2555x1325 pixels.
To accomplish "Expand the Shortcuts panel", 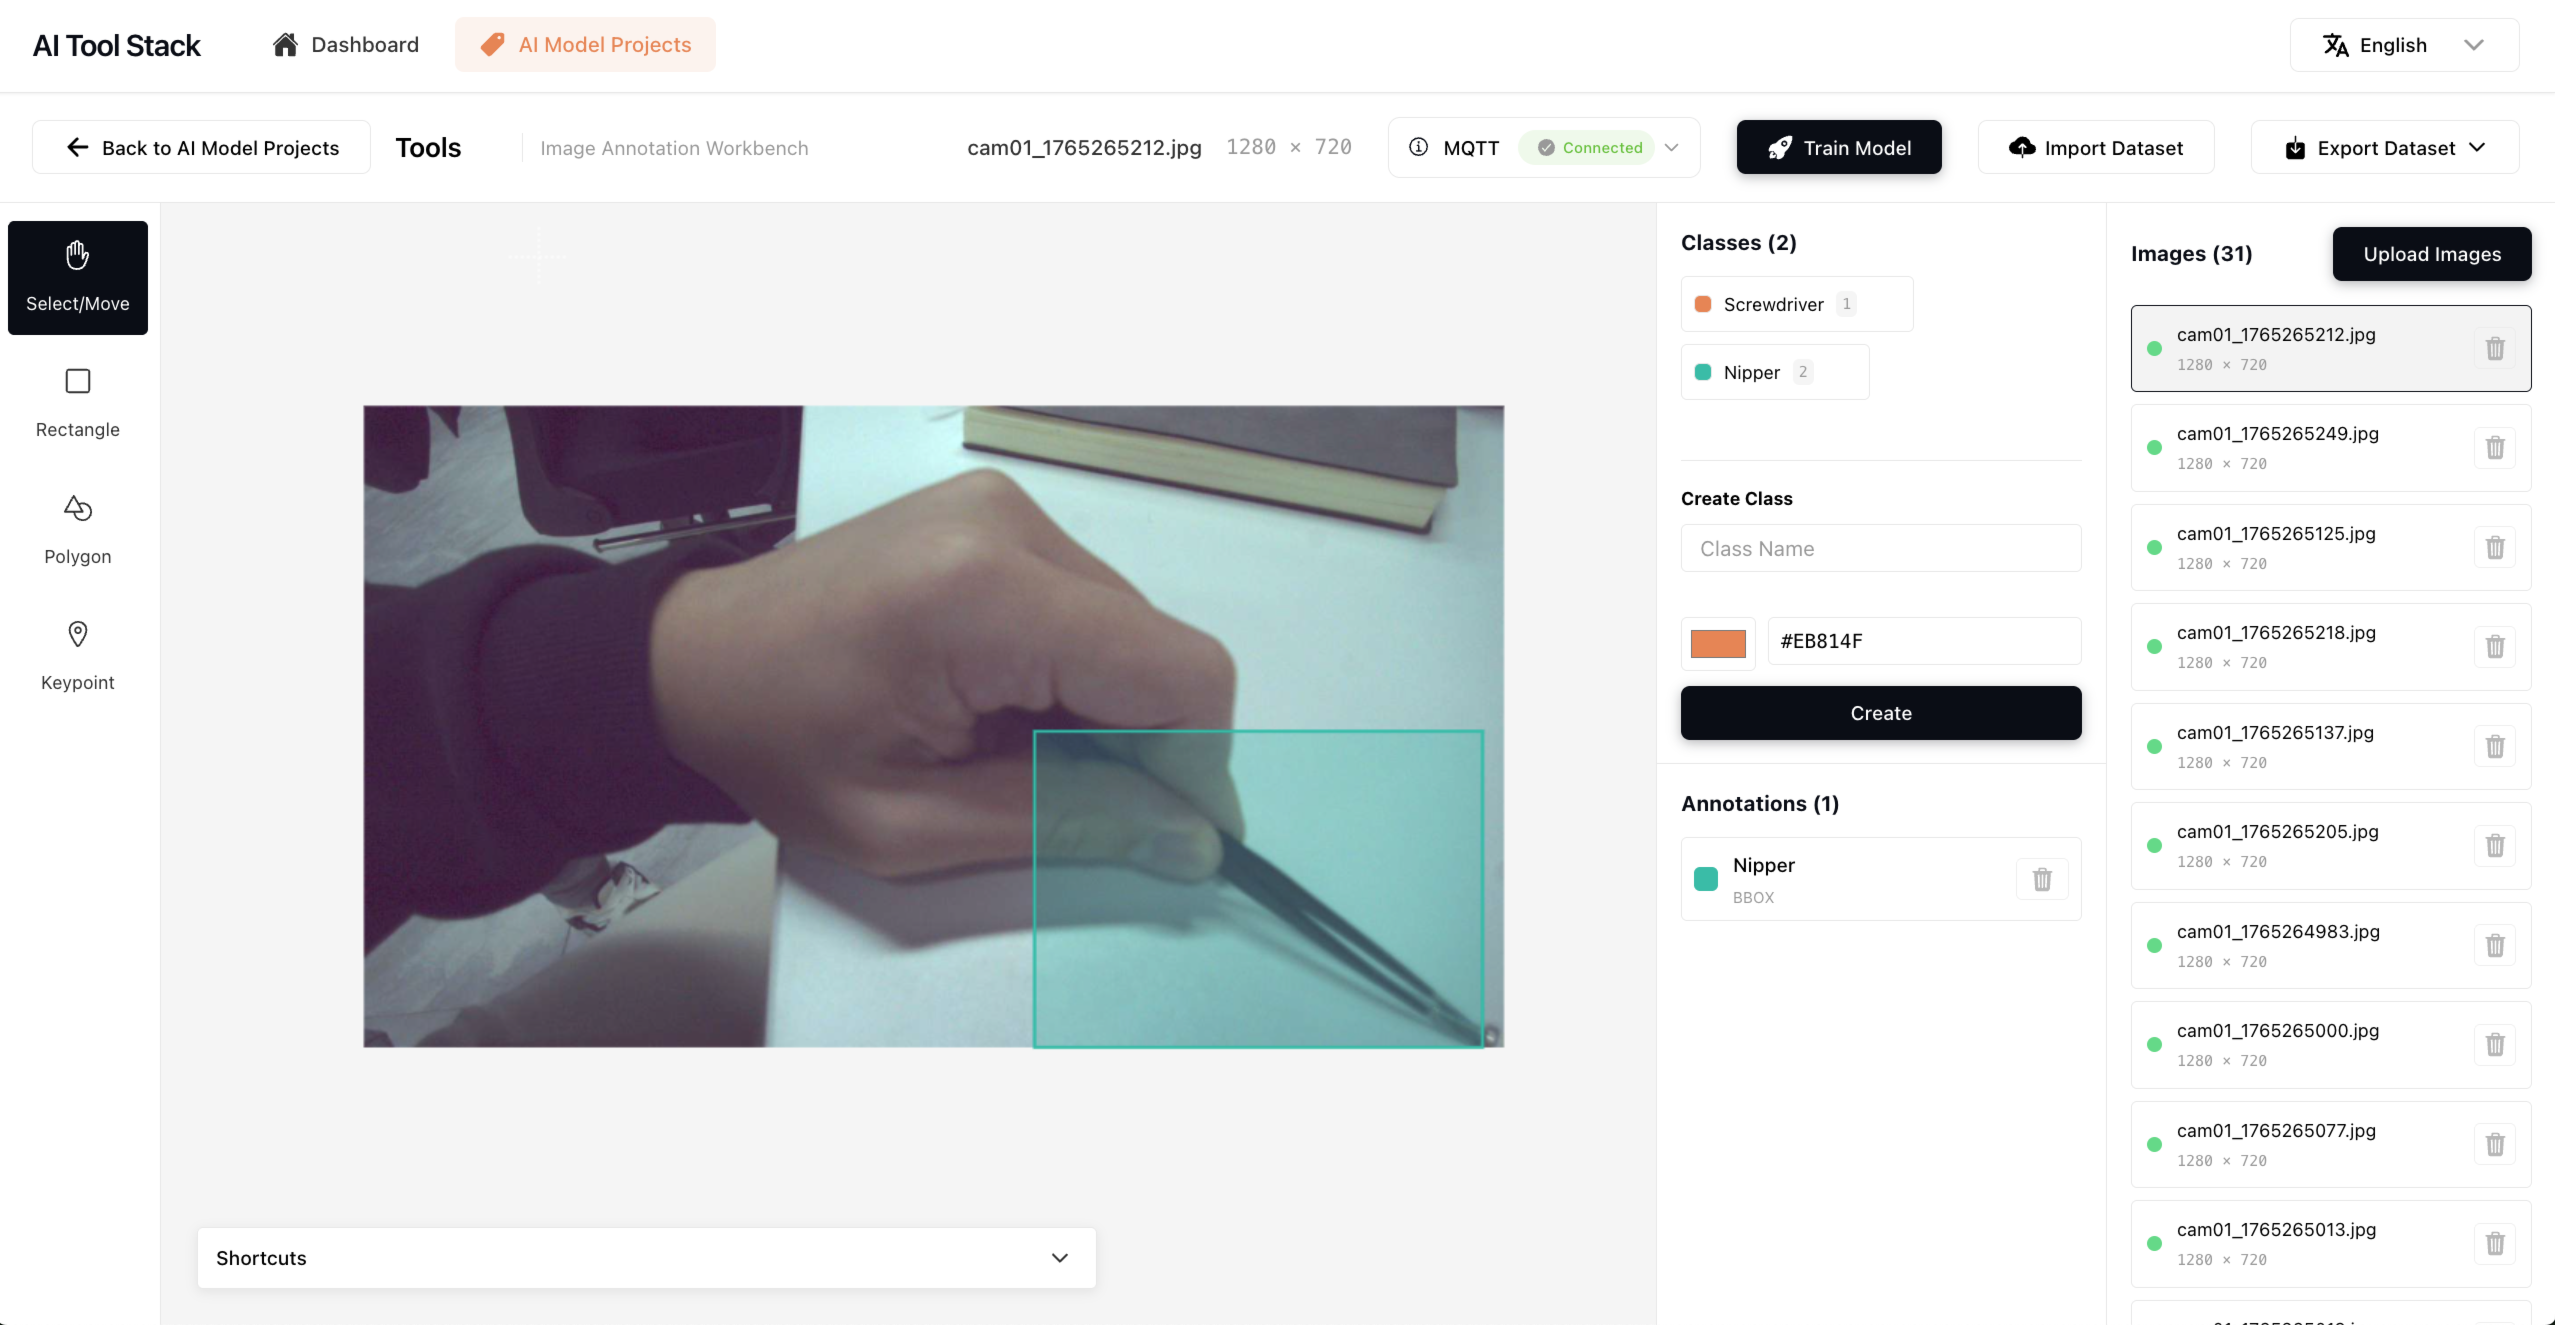I will (646, 1257).
